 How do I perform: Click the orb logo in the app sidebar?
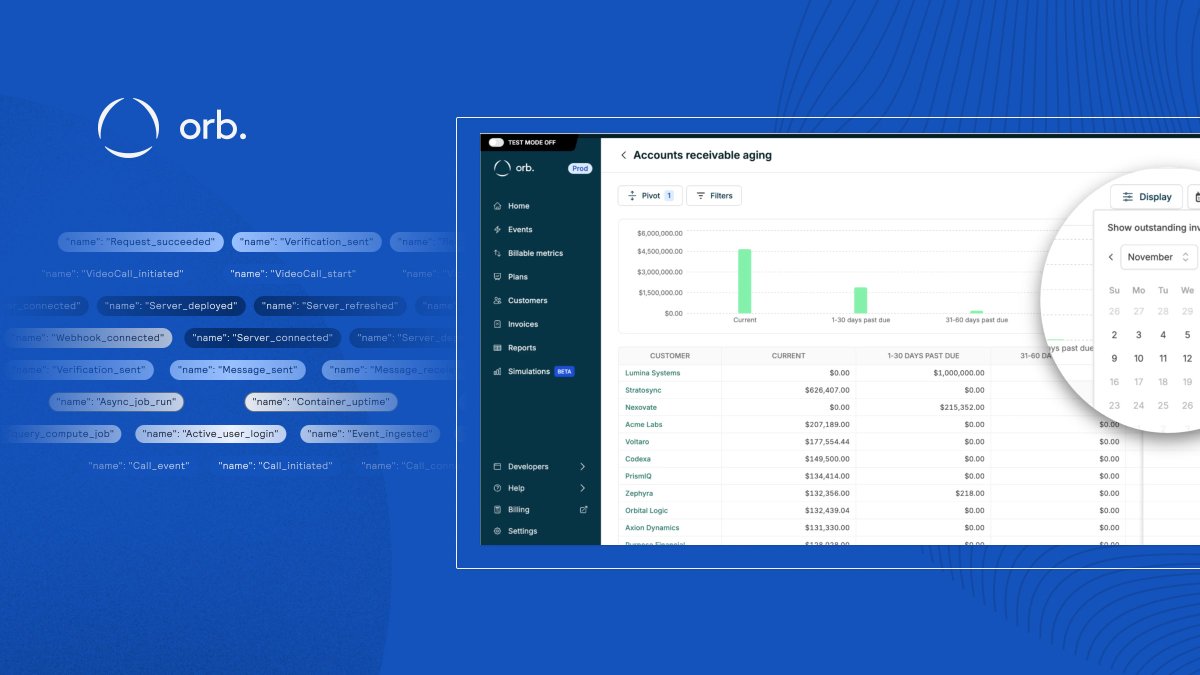click(x=514, y=168)
